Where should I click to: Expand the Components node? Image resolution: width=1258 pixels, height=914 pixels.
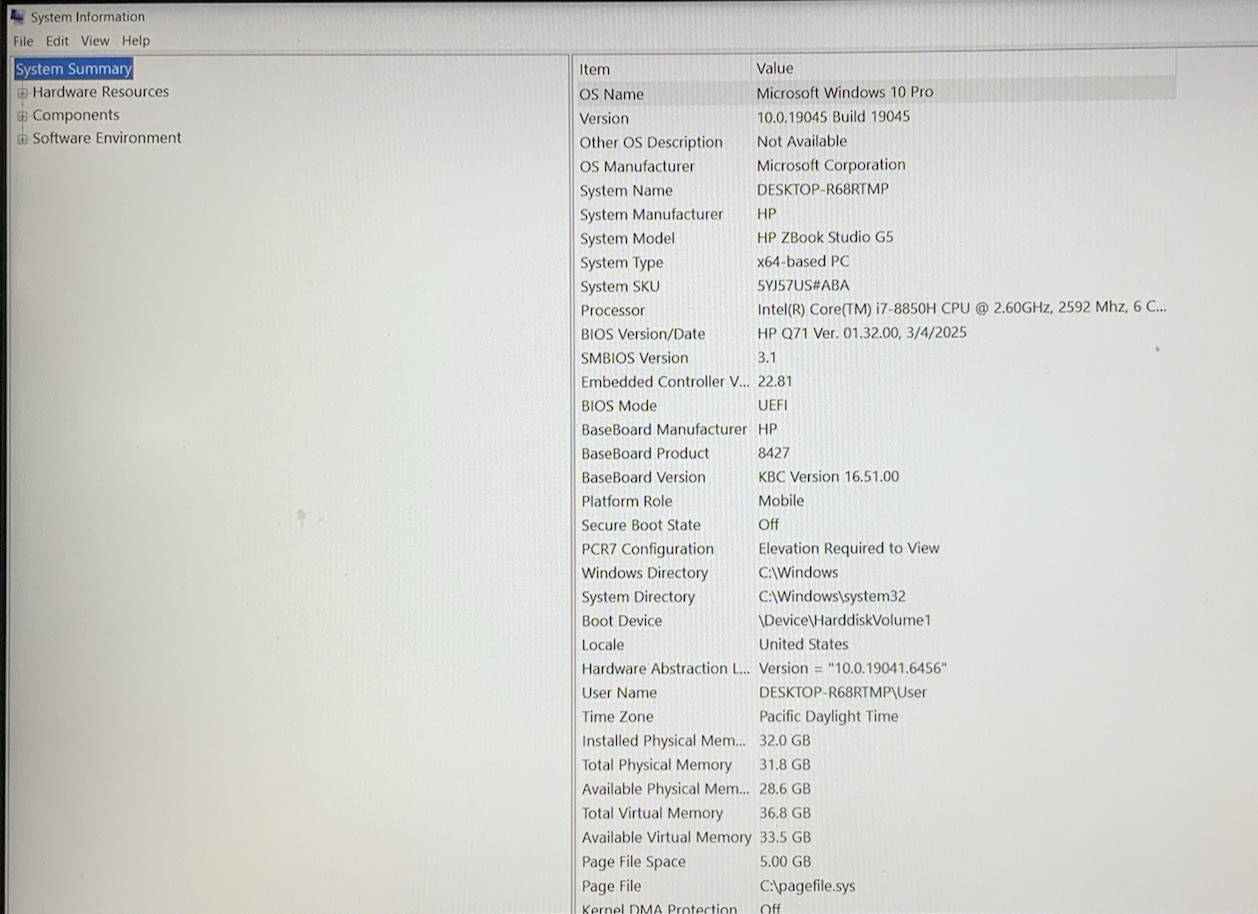click(22, 116)
